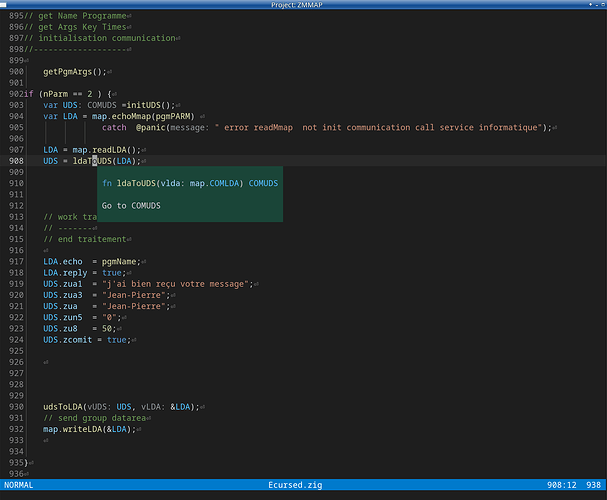Click value '50' on line 923

pyautogui.click(x=107, y=329)
